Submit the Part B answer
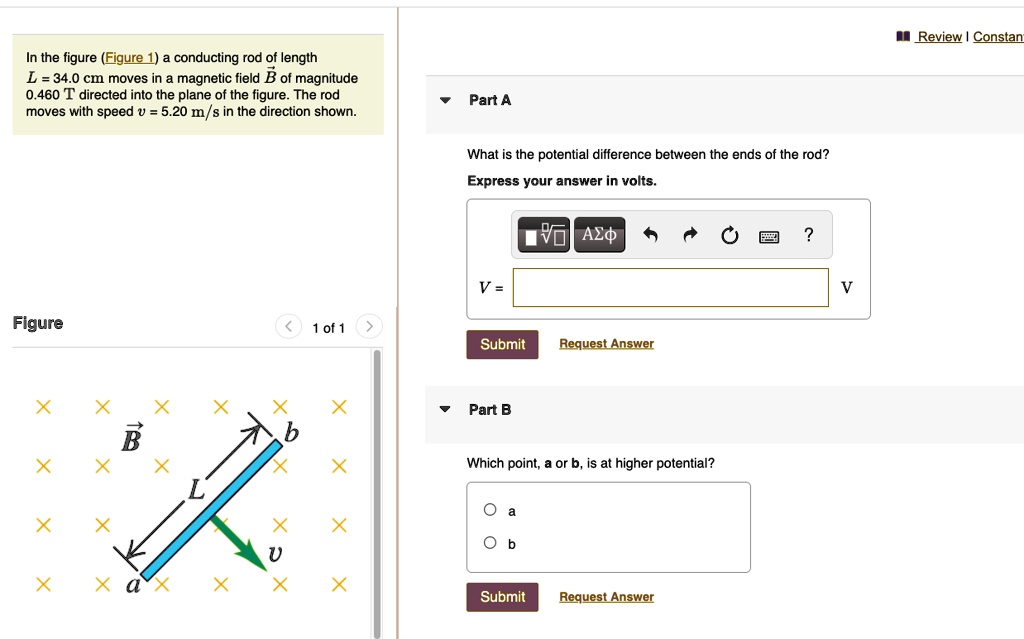Viewport: 1024px width, 639px height. click(x=502, y=597)
